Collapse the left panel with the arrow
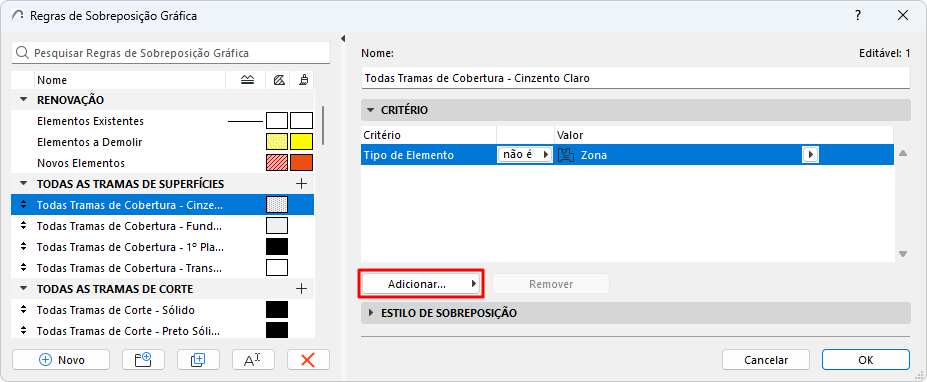 click(343, 38)
